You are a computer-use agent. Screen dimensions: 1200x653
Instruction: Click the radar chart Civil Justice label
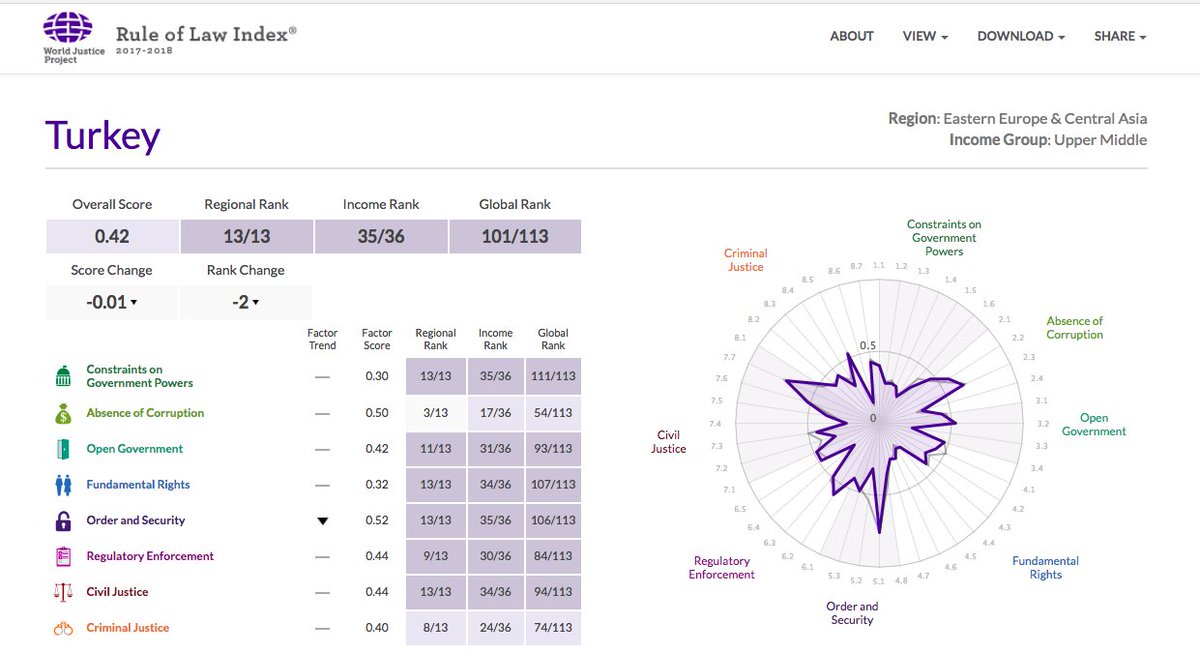(x=669, y=442)
